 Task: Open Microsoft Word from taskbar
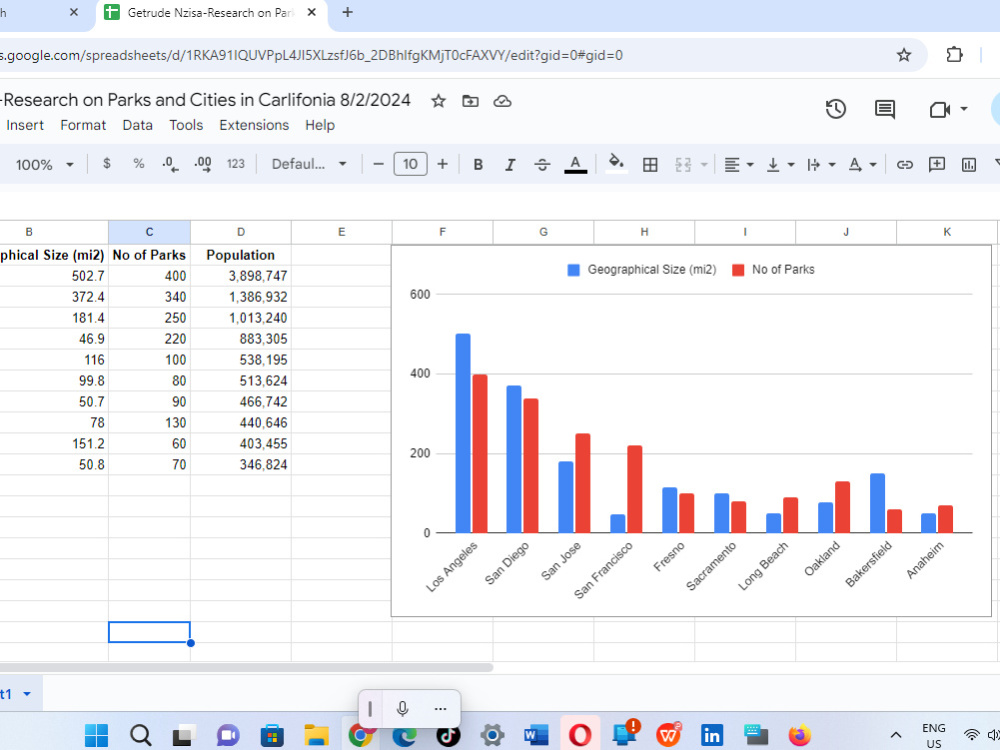click(536, 735)
